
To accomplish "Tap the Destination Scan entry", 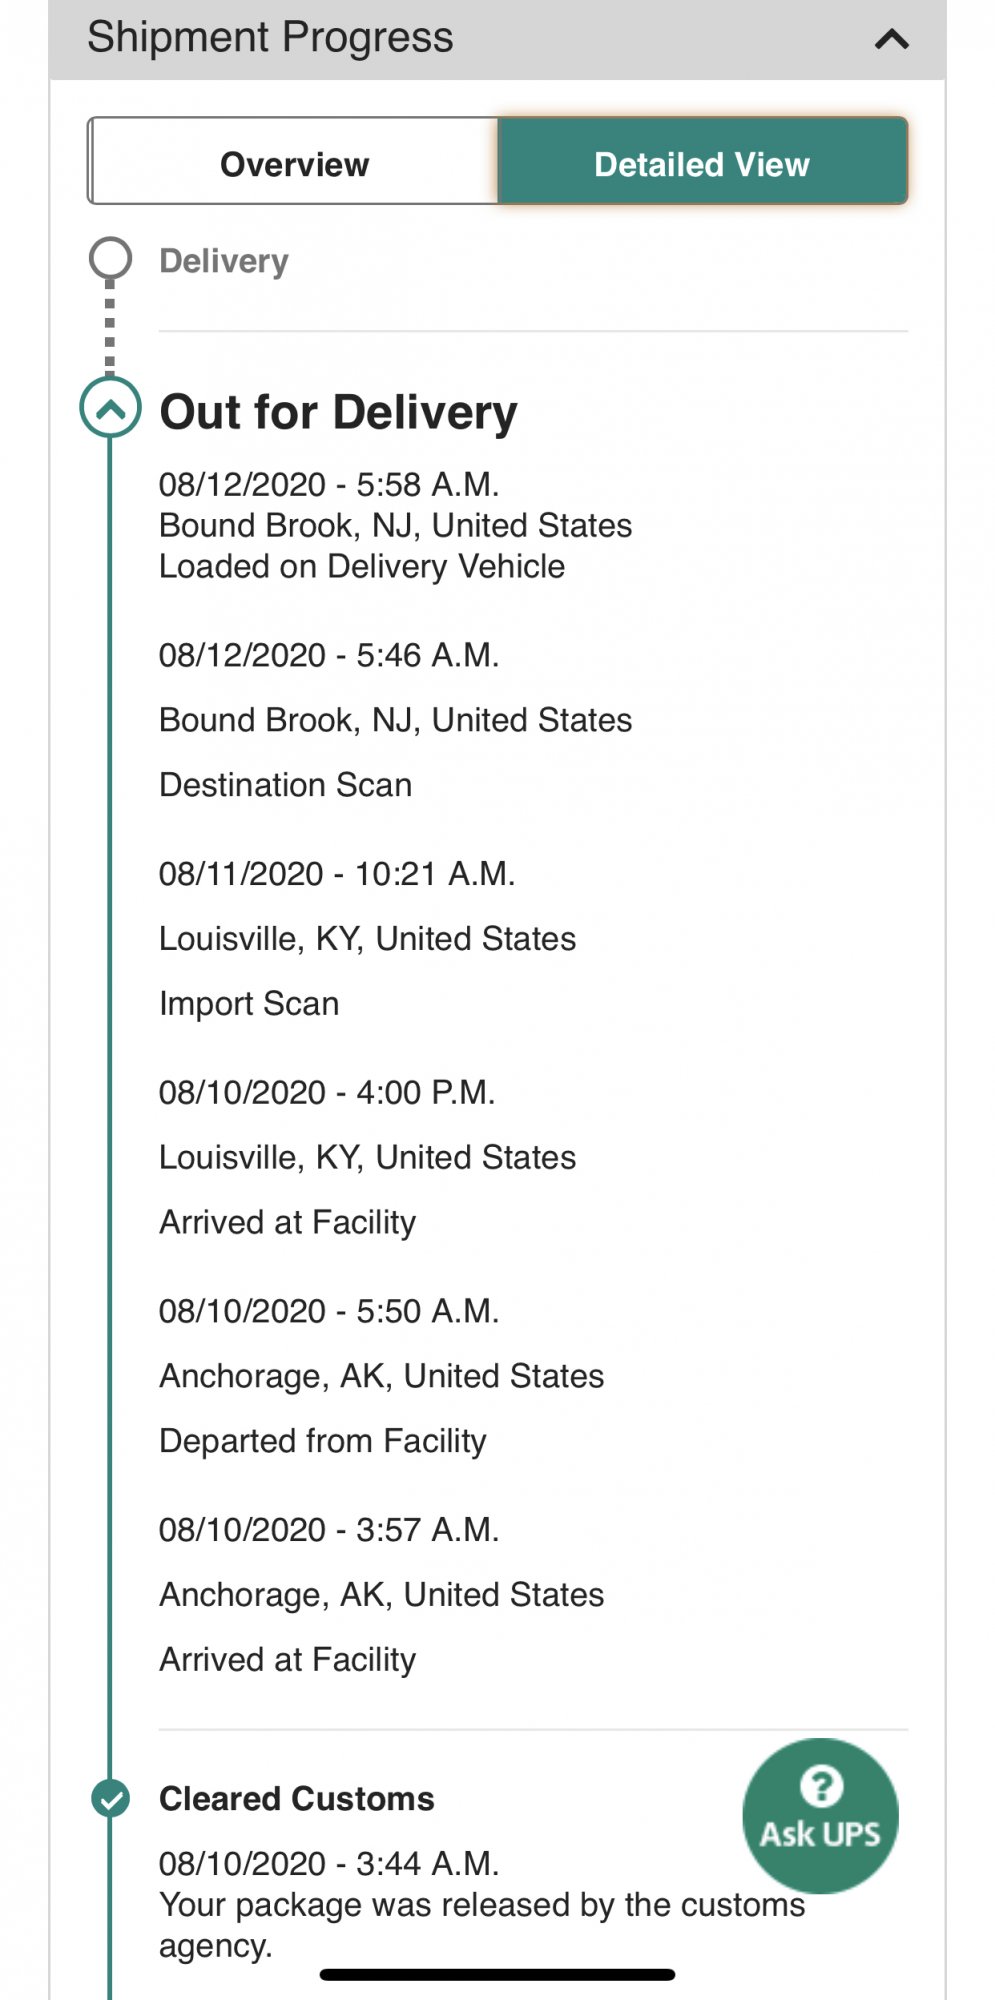I will 286,785.
